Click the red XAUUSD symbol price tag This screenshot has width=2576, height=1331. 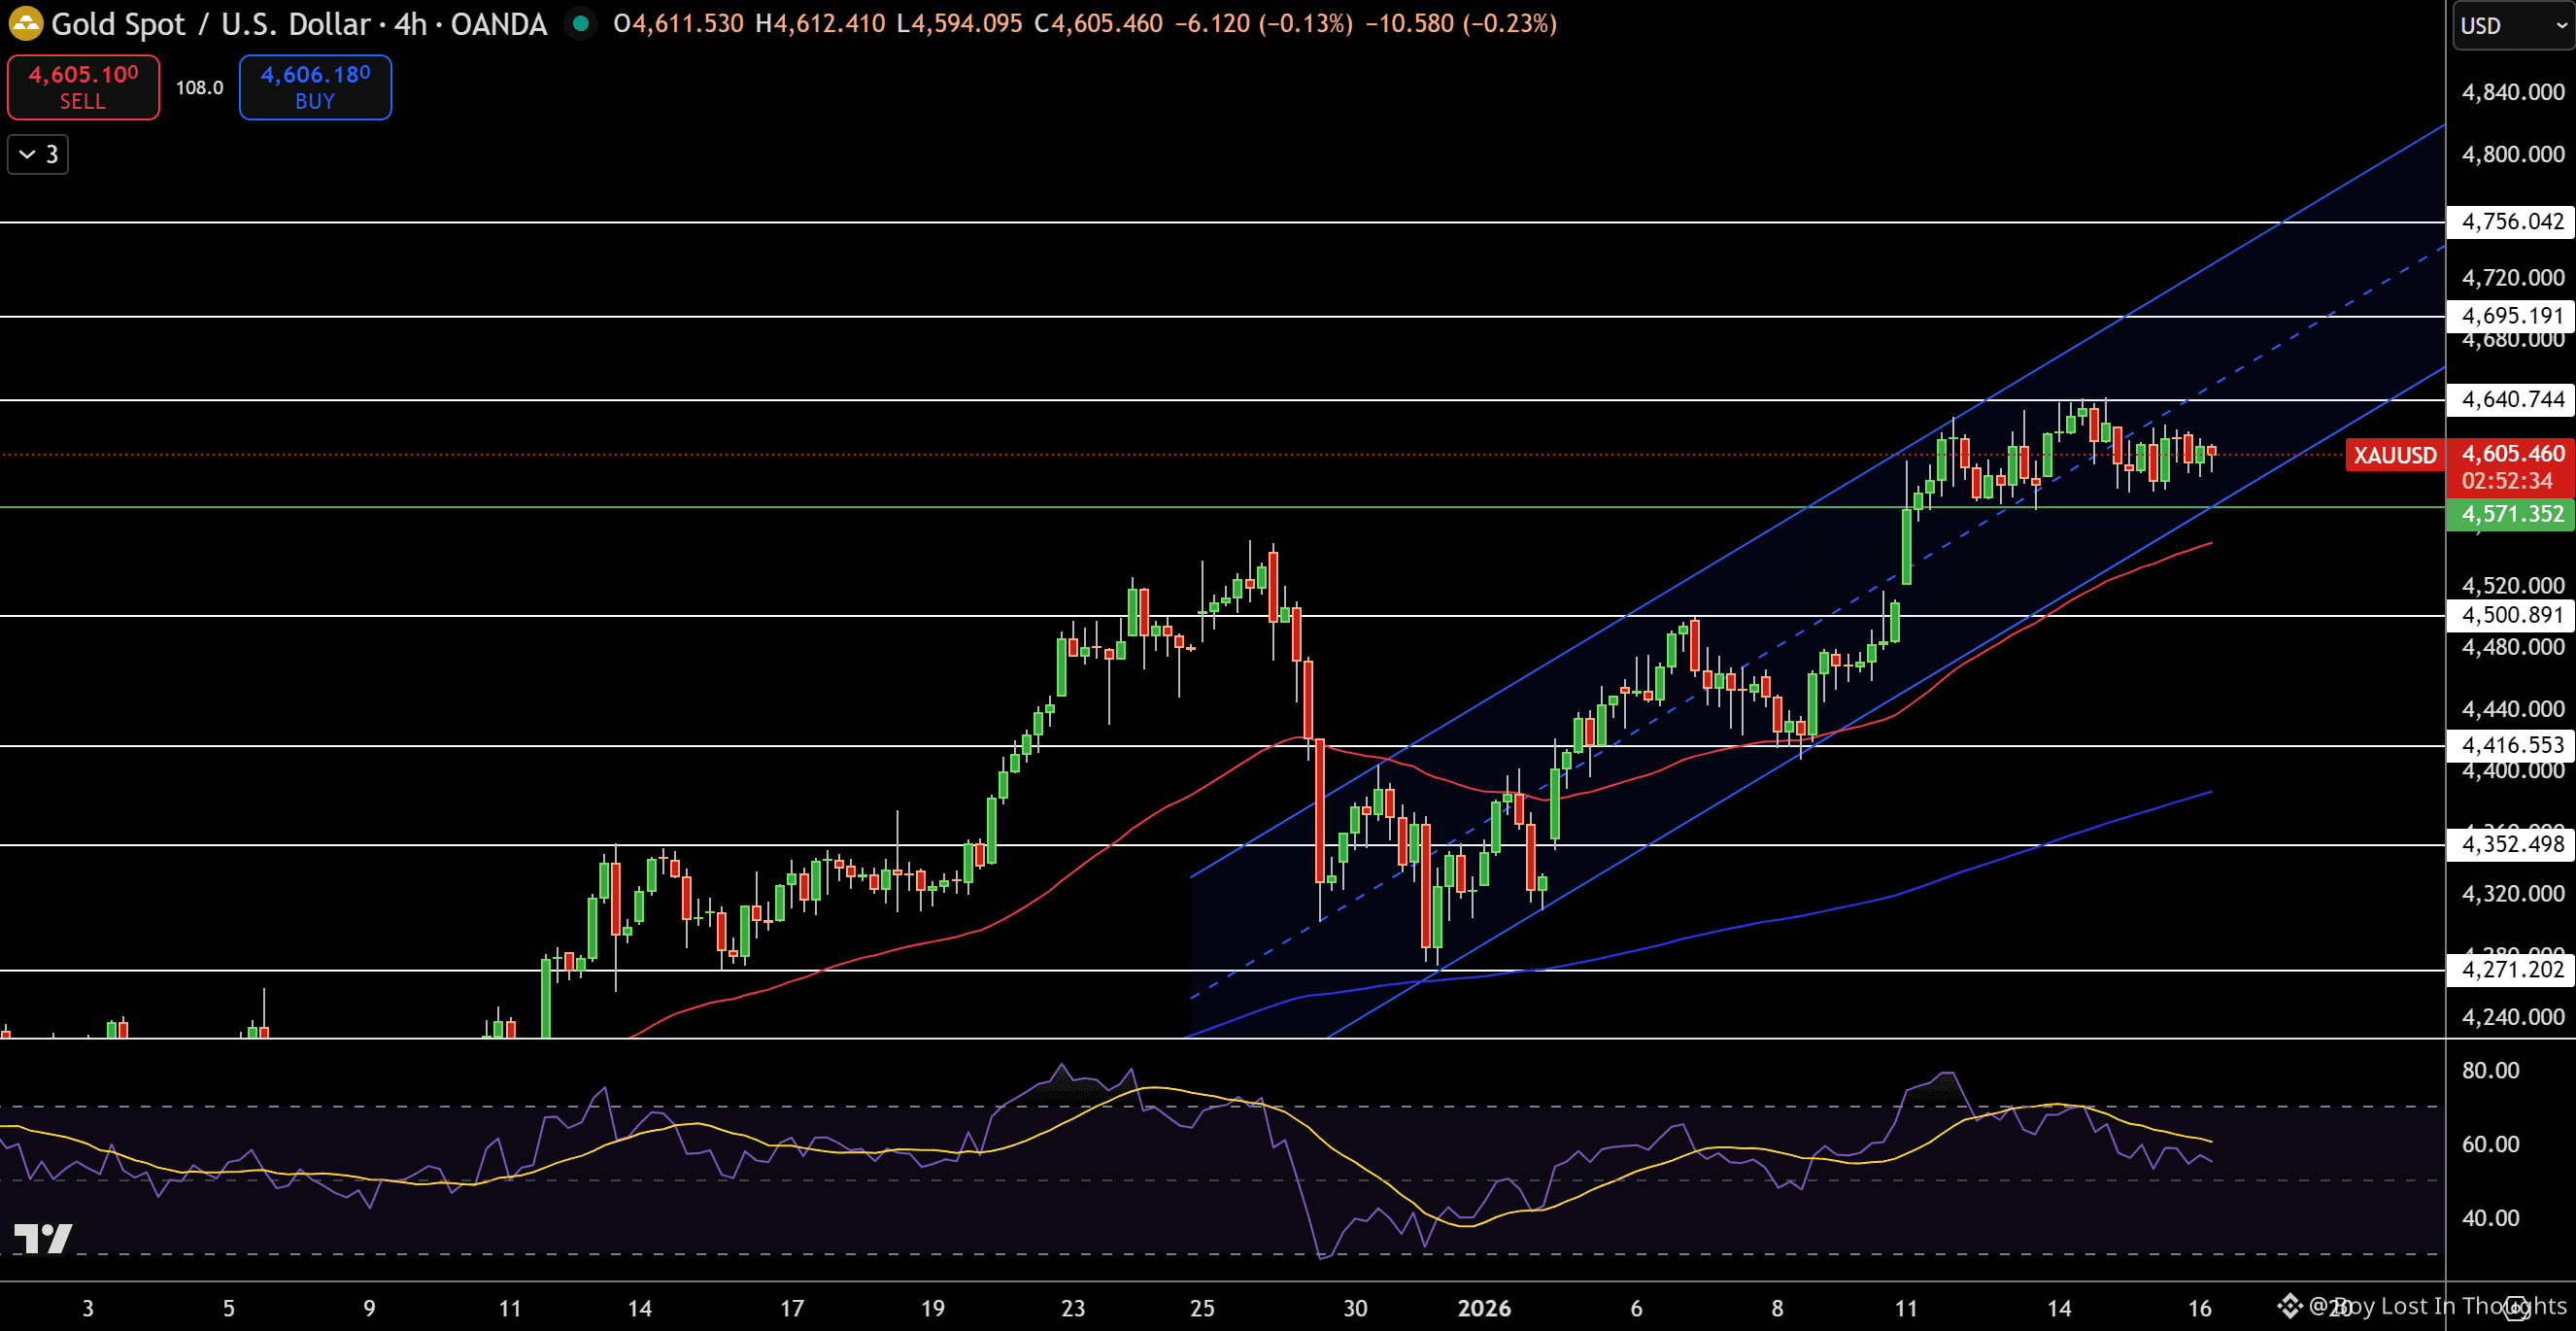coord(2394,455)
